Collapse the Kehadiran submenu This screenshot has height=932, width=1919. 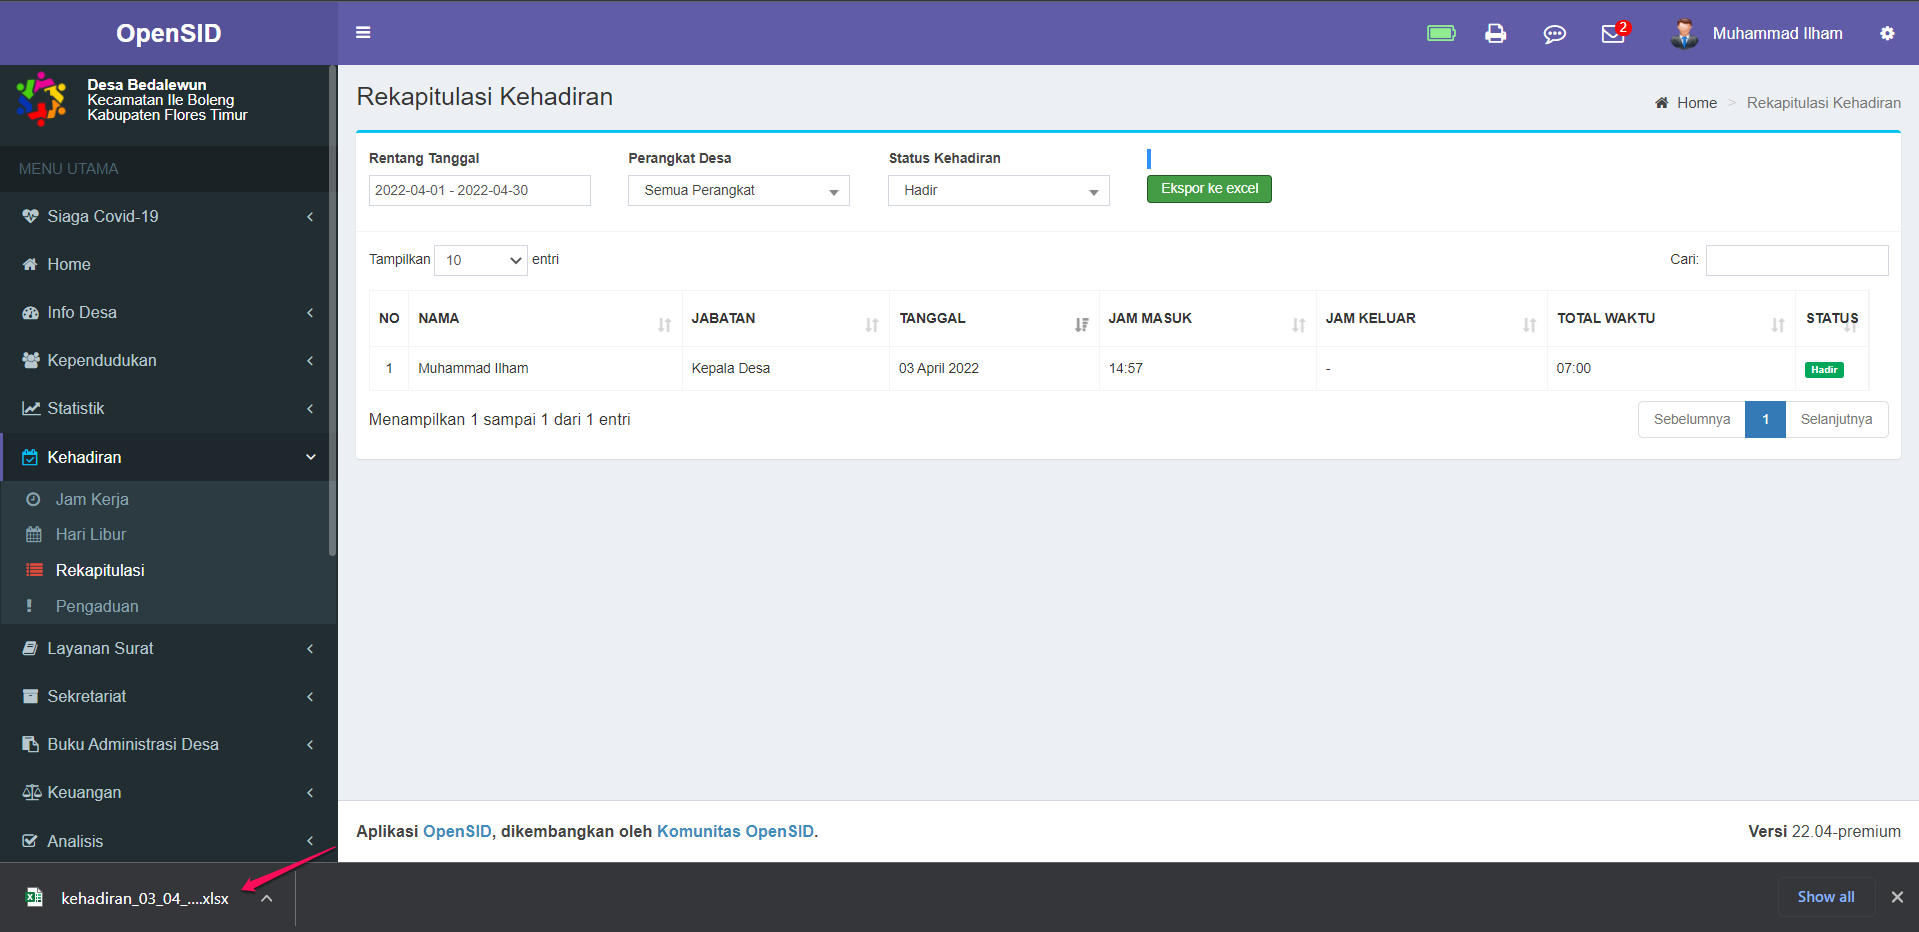click(x=311, y=457)
